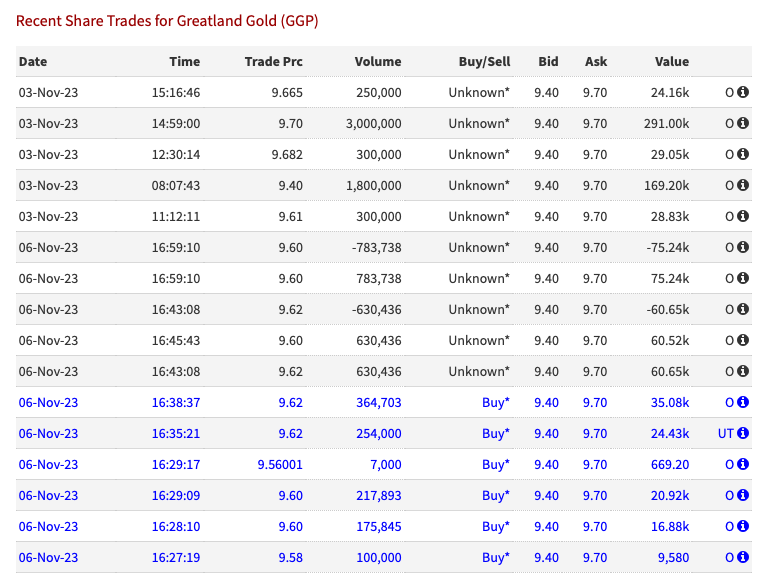Open the 16:35:21 trade time link
Viewport: 769px width, 576px height.
[x=176, y=434]
